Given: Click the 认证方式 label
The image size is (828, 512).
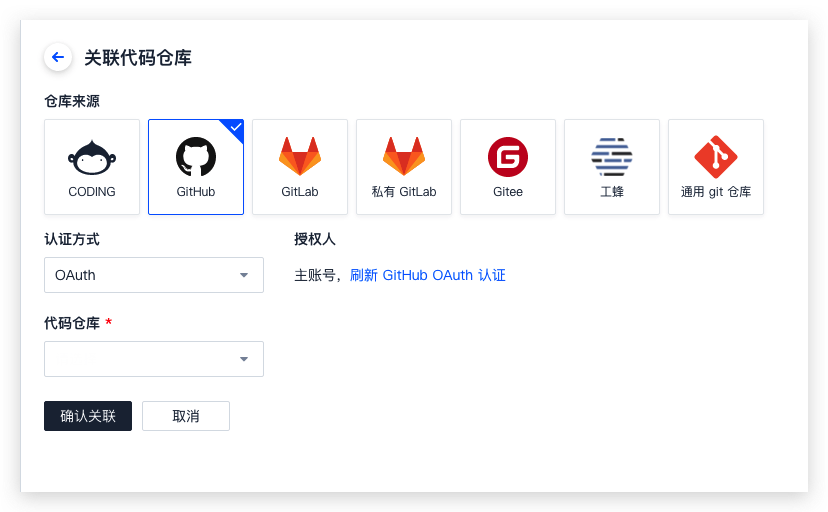Looking at the screenshot, I should click(x=72, y=239).
